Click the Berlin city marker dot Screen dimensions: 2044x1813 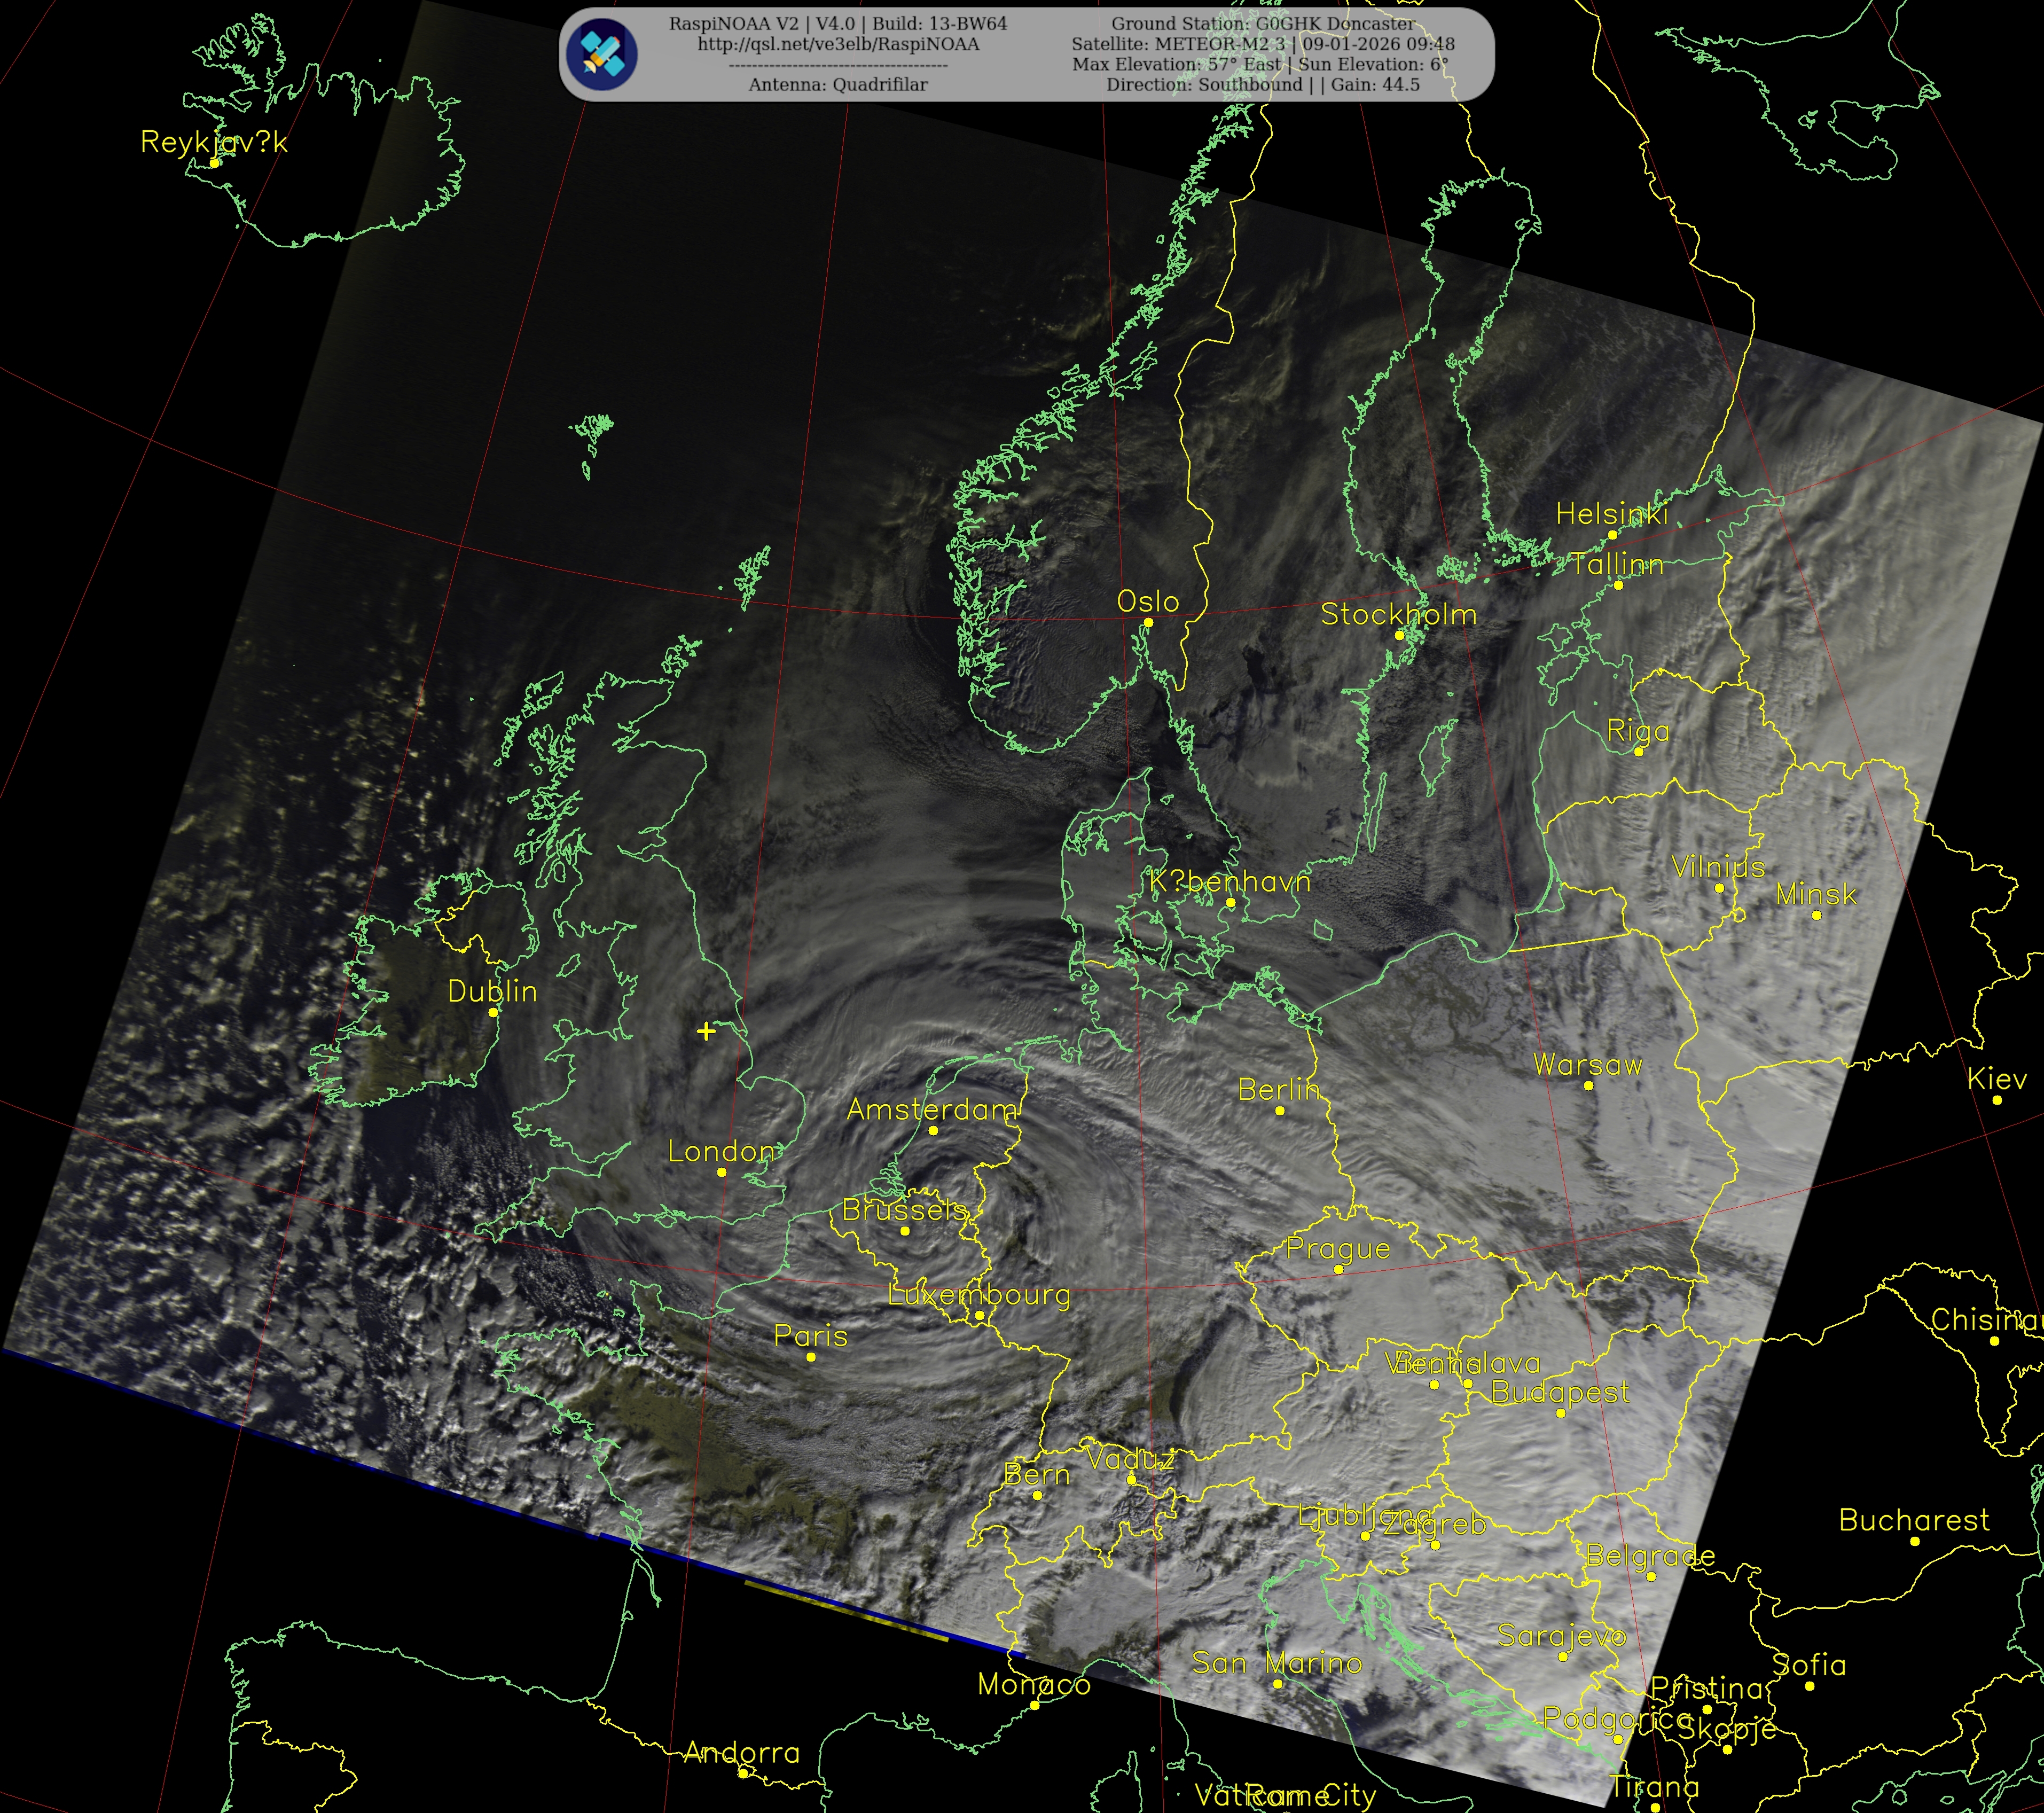coord(1279,1110)
